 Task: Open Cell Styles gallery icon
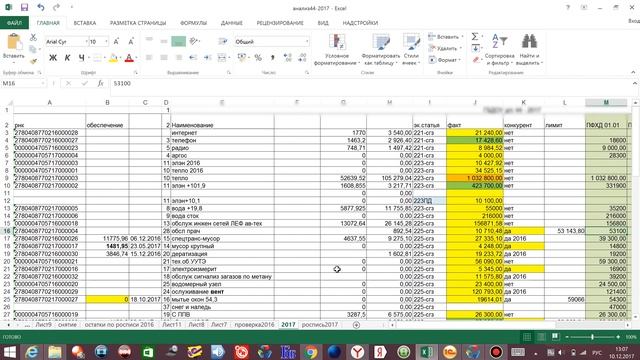coord(411,42)
